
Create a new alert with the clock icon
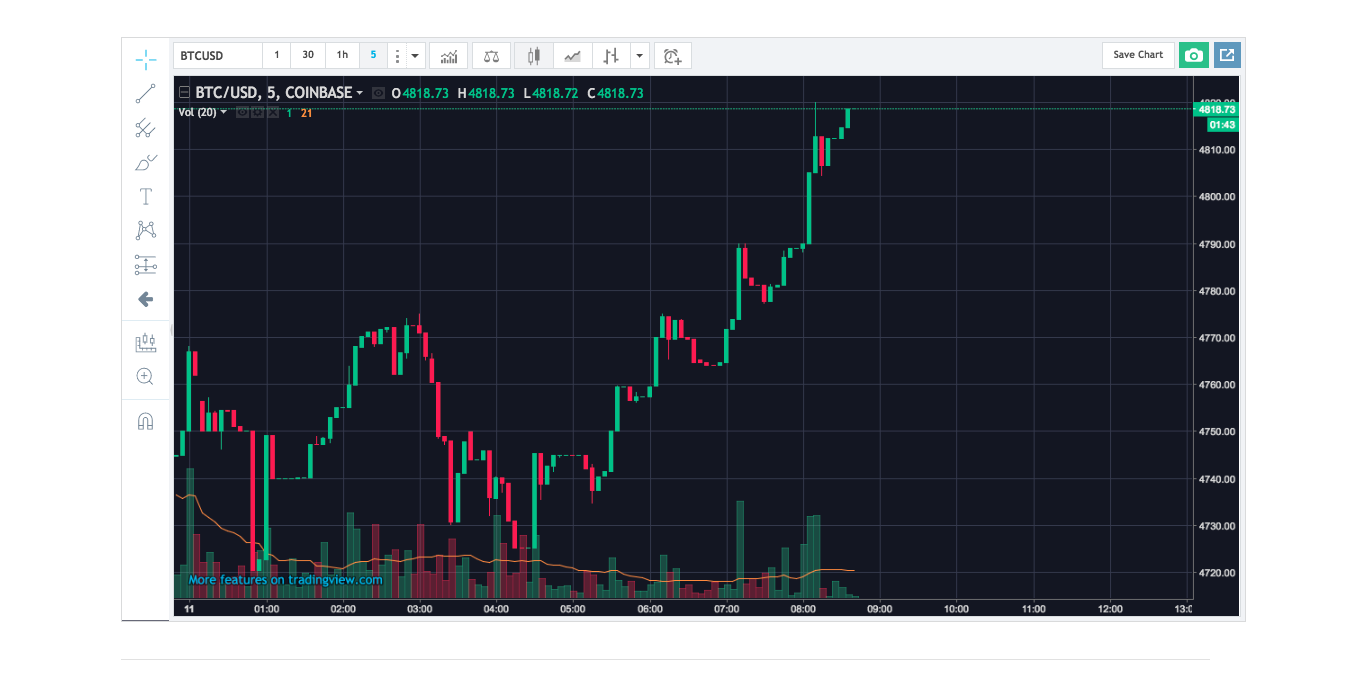(x=672, y=55)
